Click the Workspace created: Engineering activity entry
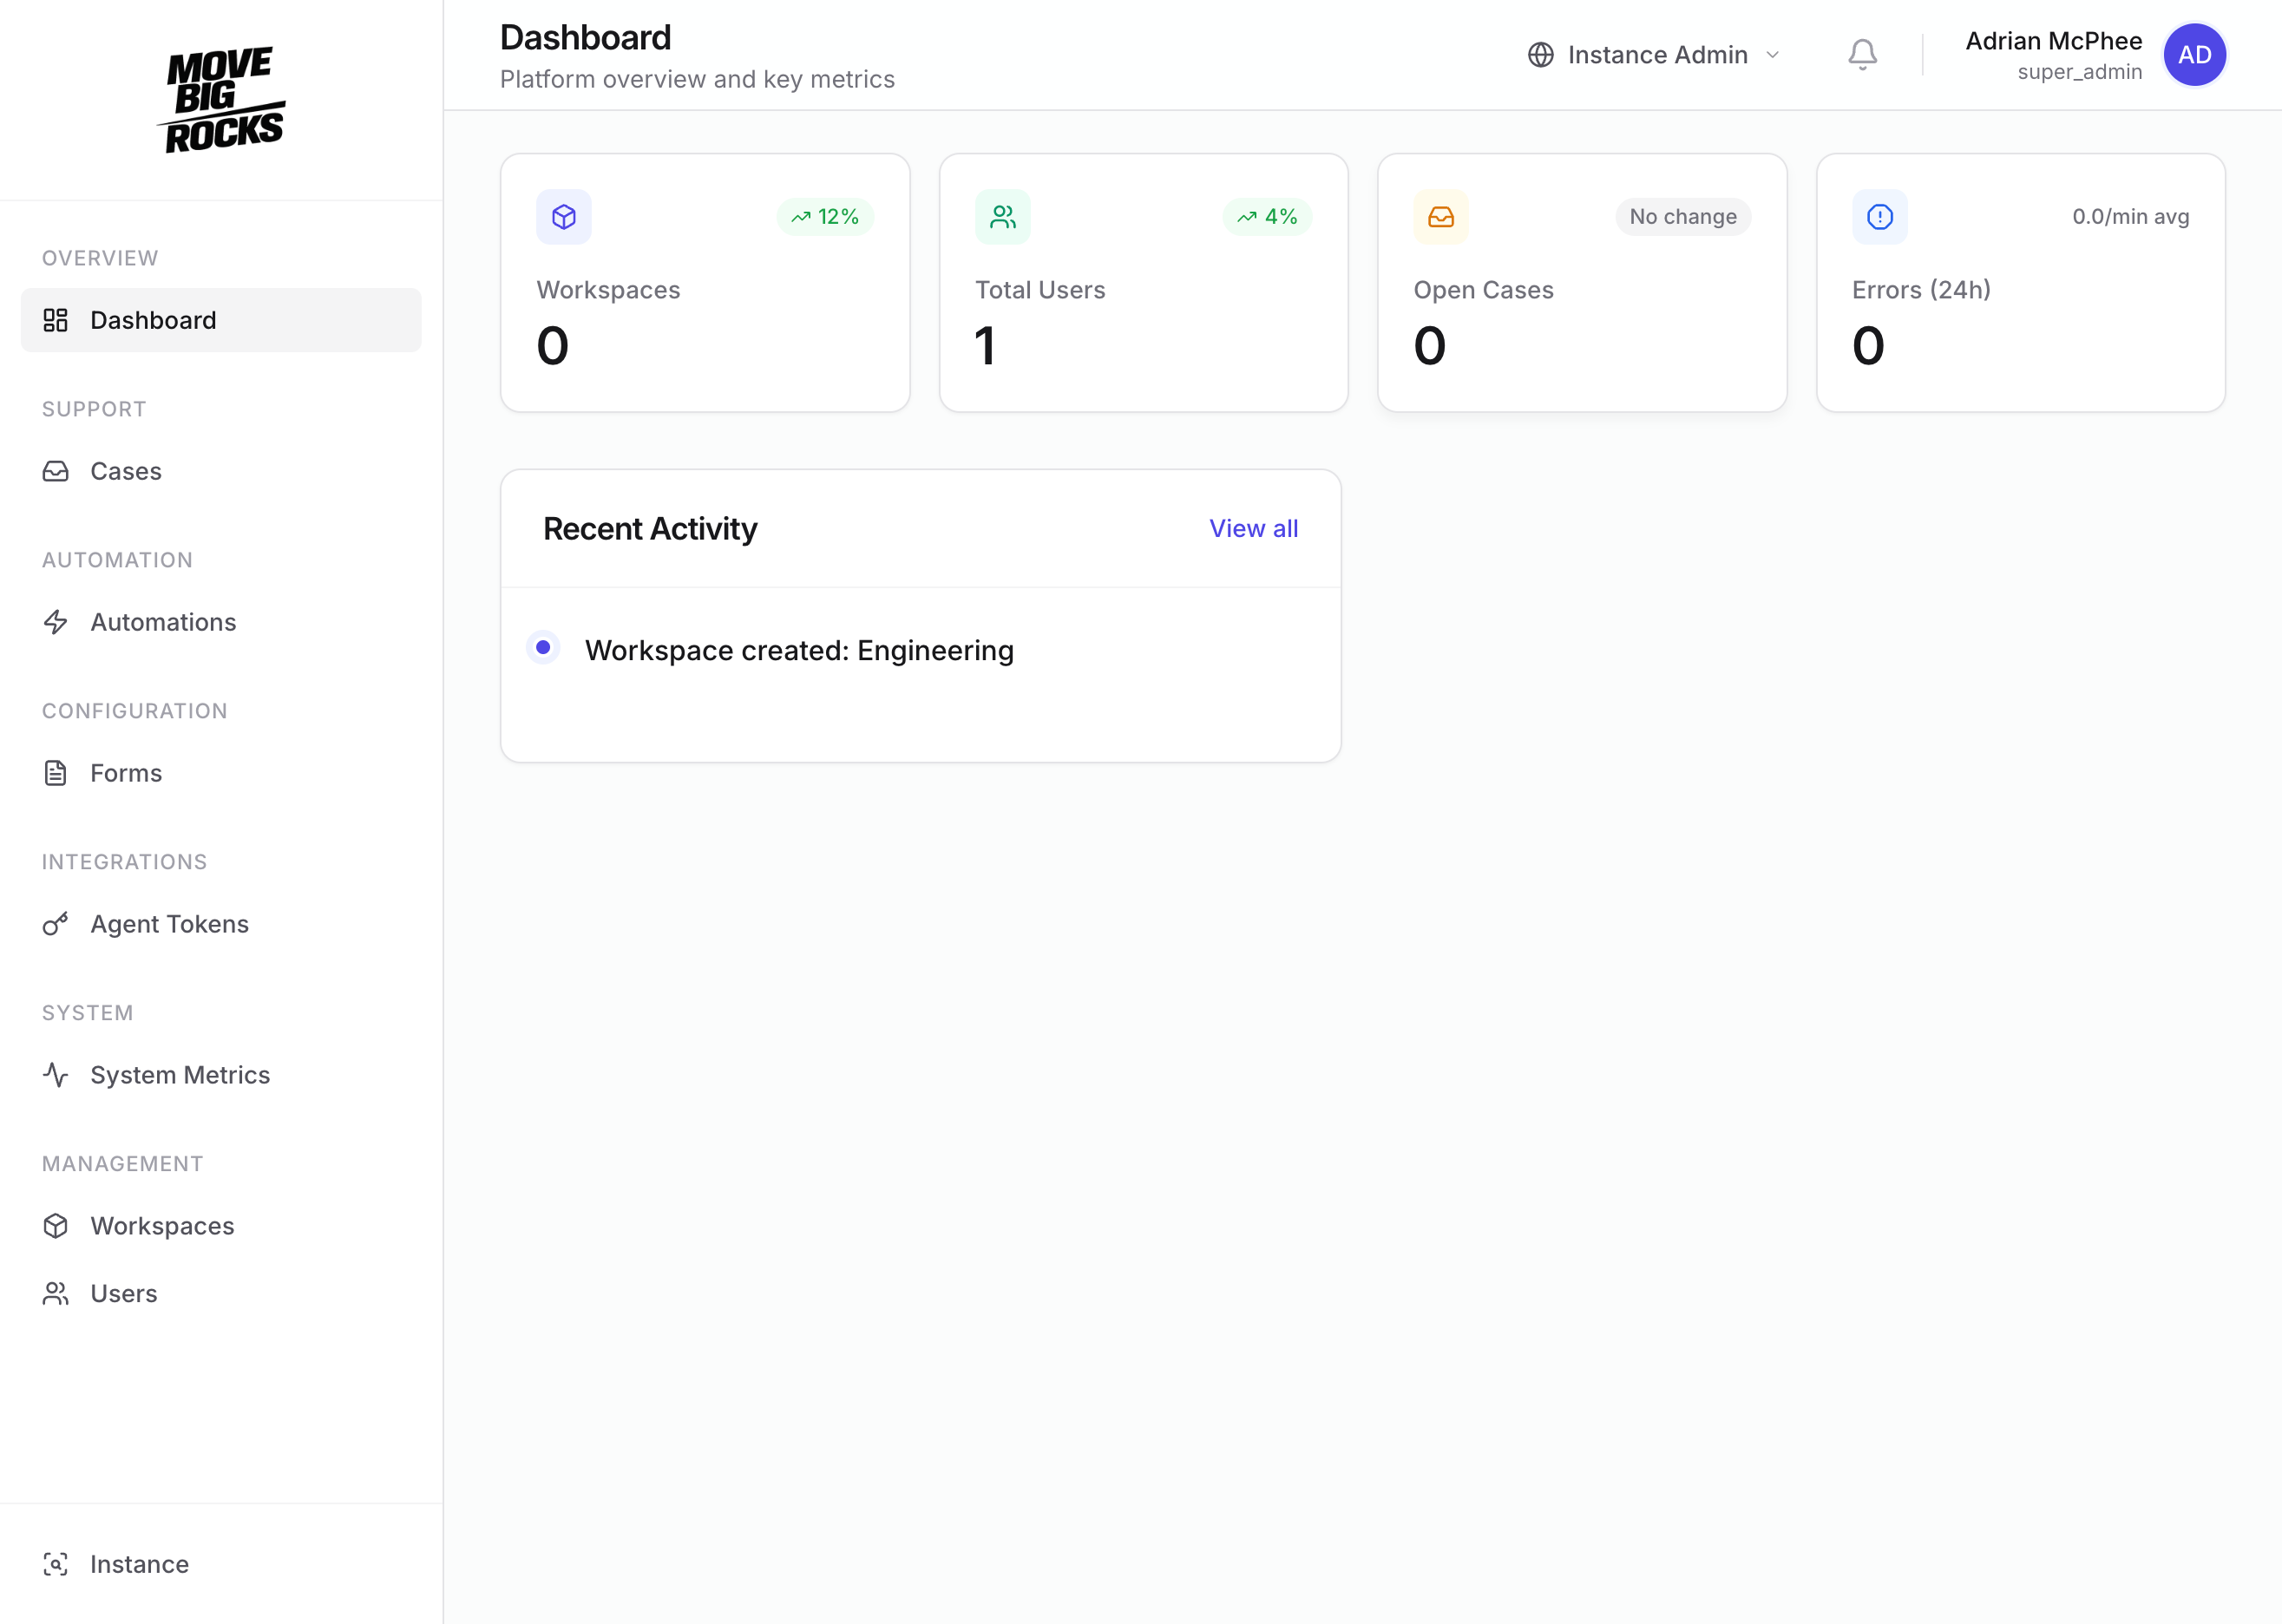The width and height of the screenshot is (2282, 1624). 798,651
